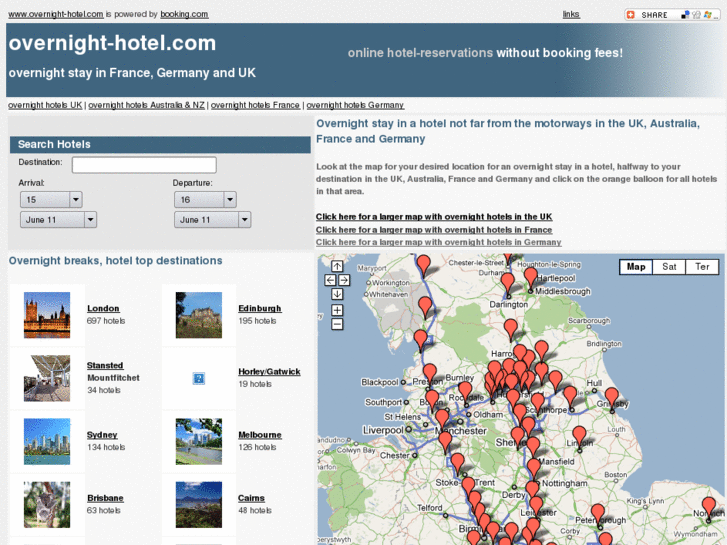Zoom in on the map with plus
Image resolution: width=727 pixels, height=545 pixels.
pyautogui.click(x=337, y=310)
